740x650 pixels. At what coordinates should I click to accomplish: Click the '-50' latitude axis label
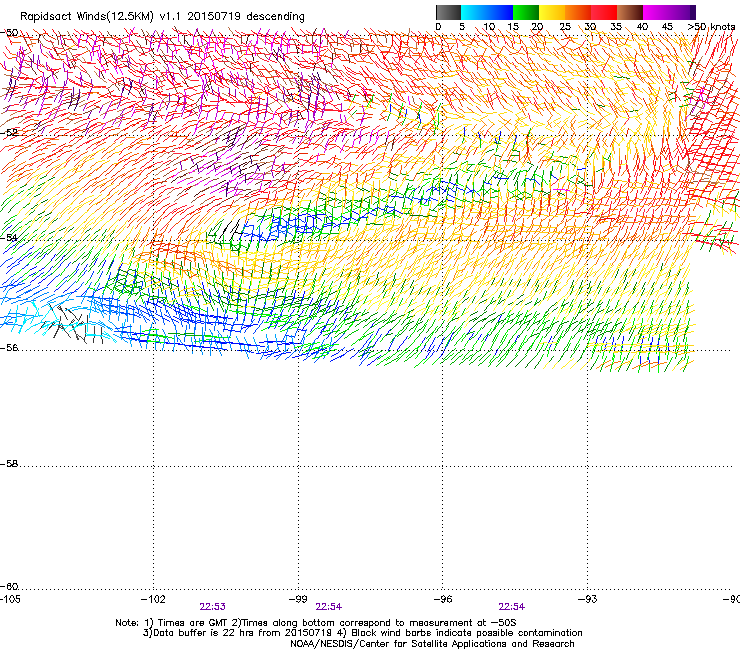[9, 33]
